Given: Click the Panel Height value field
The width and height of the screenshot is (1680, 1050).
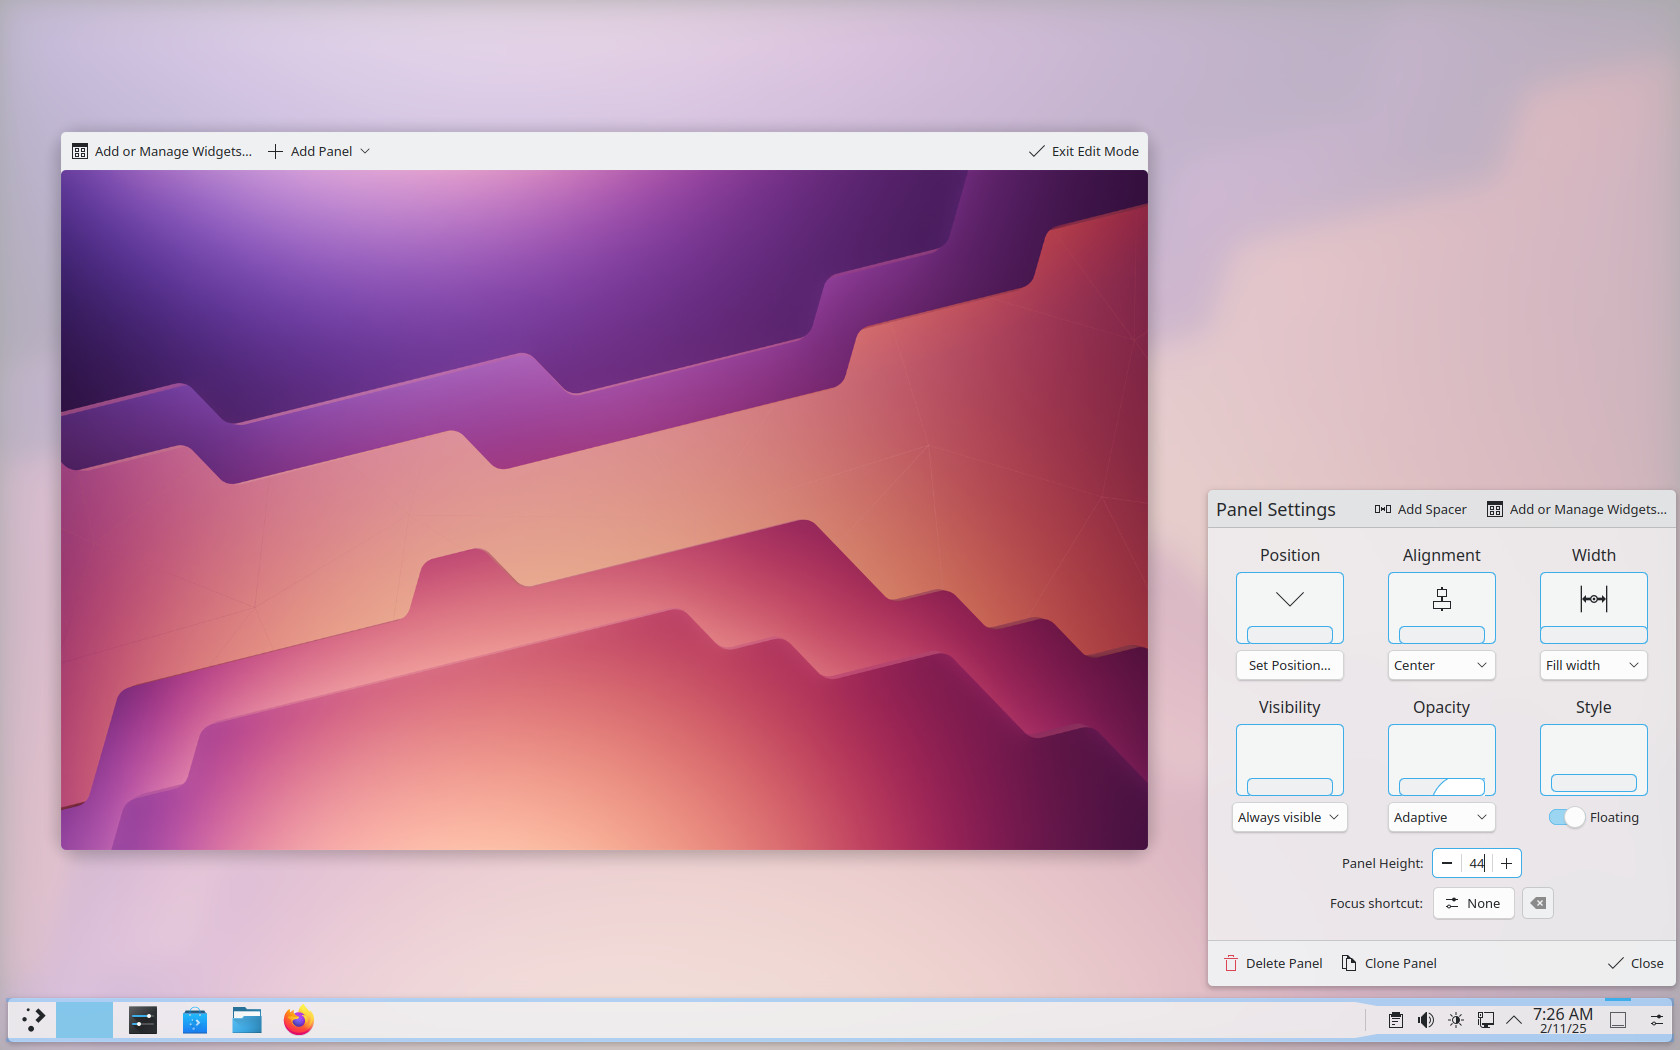Looking at the screenshot, I should (x=1477, y=863).
